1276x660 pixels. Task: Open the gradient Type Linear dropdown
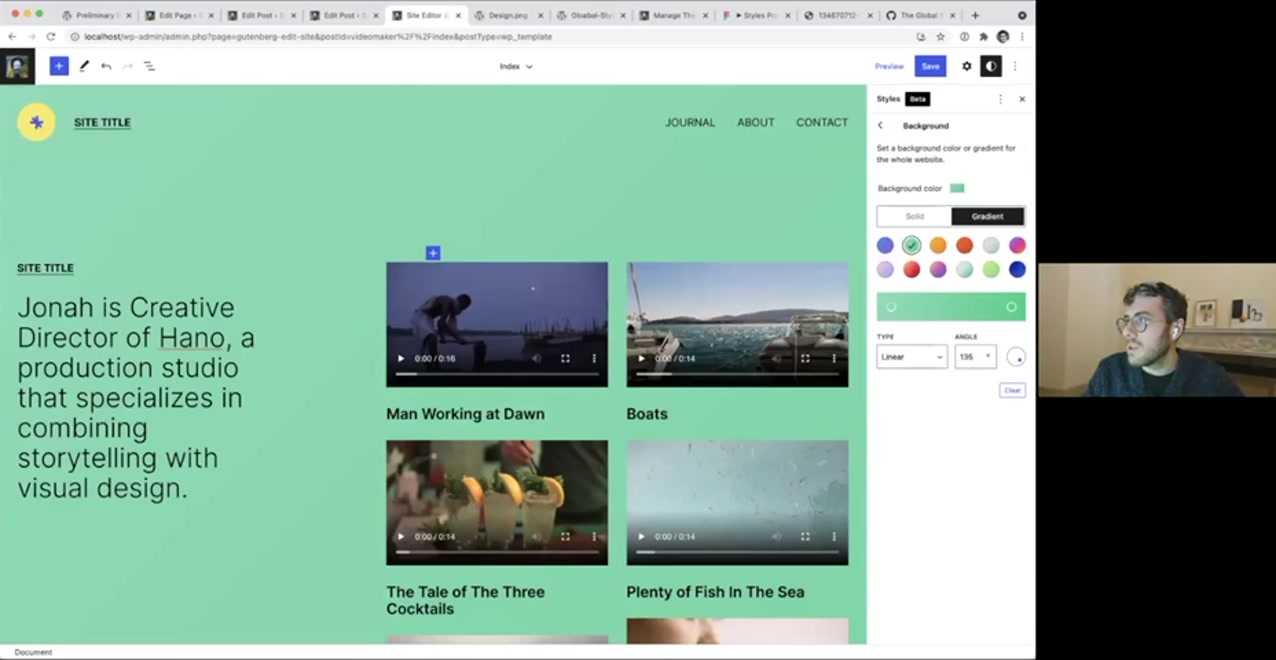click(911, 357)
